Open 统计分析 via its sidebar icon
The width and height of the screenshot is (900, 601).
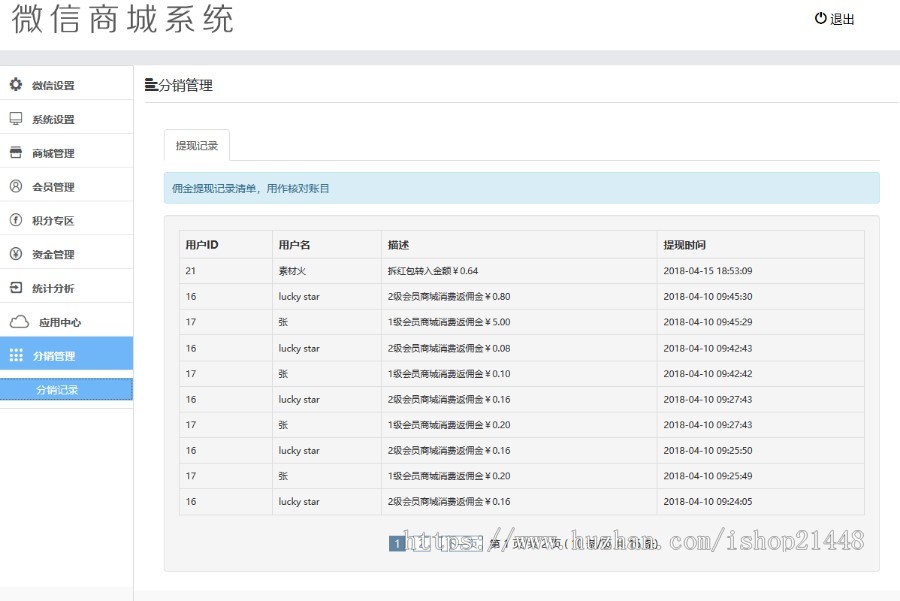click(14, 287)
